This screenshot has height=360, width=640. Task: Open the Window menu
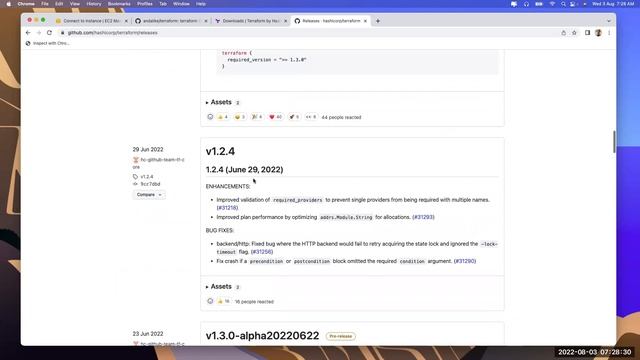[x=181, y=4]
